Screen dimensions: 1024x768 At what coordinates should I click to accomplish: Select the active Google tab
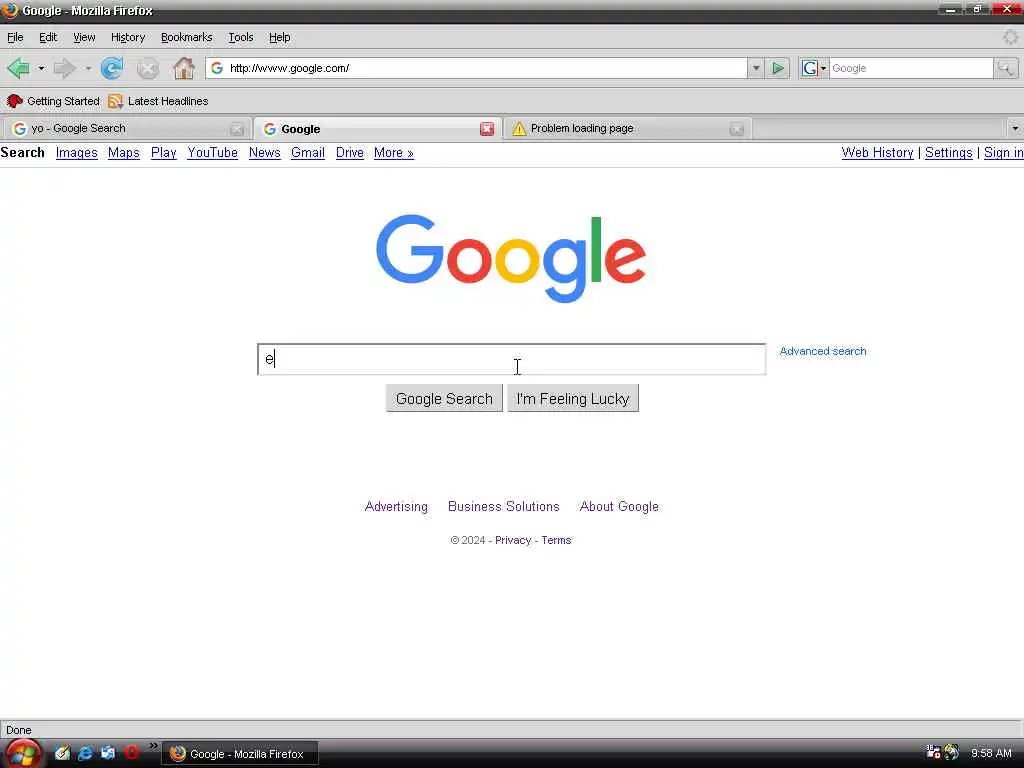(377, 129)
